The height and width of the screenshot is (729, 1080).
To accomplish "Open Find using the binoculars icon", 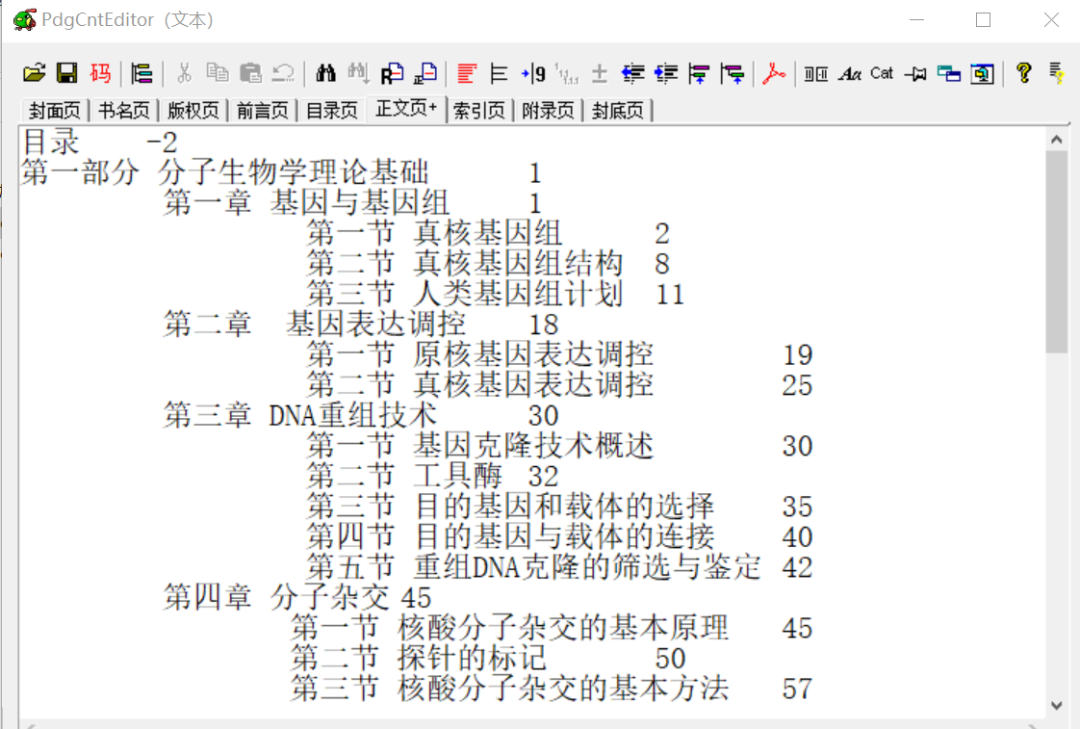I will [x=324, y=72].
